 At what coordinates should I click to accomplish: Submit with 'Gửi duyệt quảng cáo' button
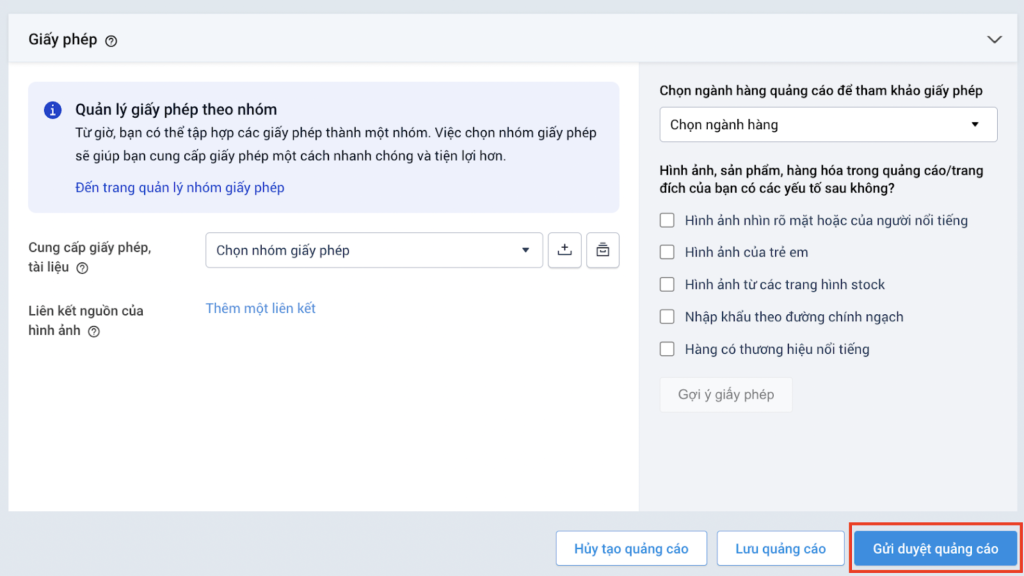(x=935, y=549)
